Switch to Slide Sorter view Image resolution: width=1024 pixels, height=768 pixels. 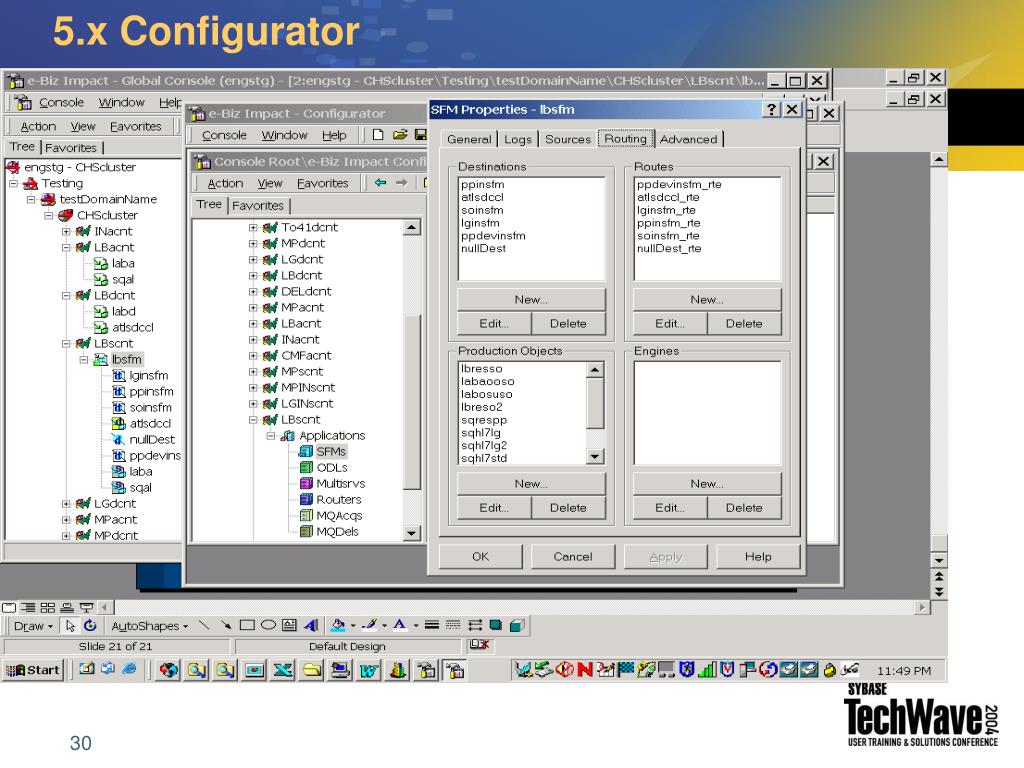click(48, 607)
